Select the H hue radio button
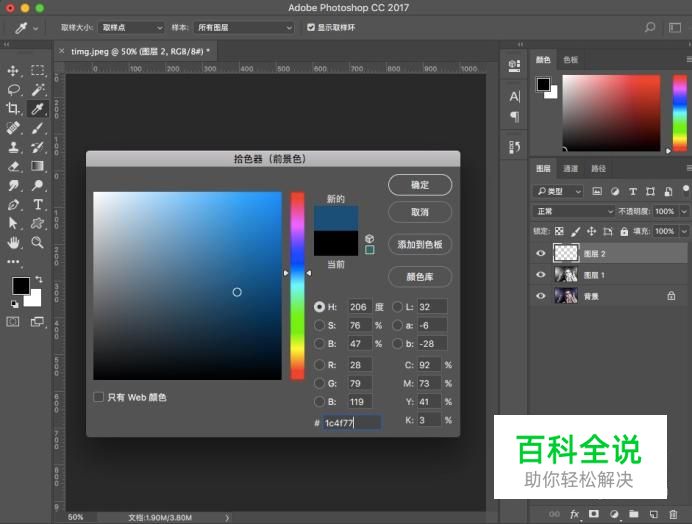Viewport: 692px width, 524px height. (x=319, y=307)
